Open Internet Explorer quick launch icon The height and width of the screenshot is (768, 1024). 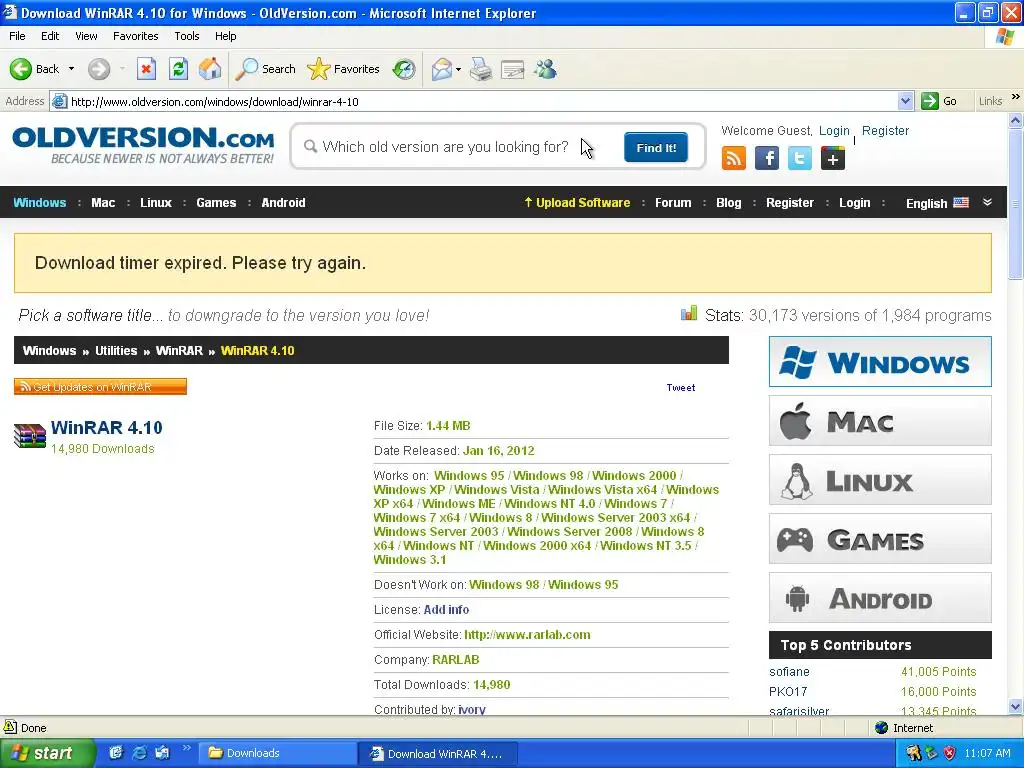coord(139,753)
